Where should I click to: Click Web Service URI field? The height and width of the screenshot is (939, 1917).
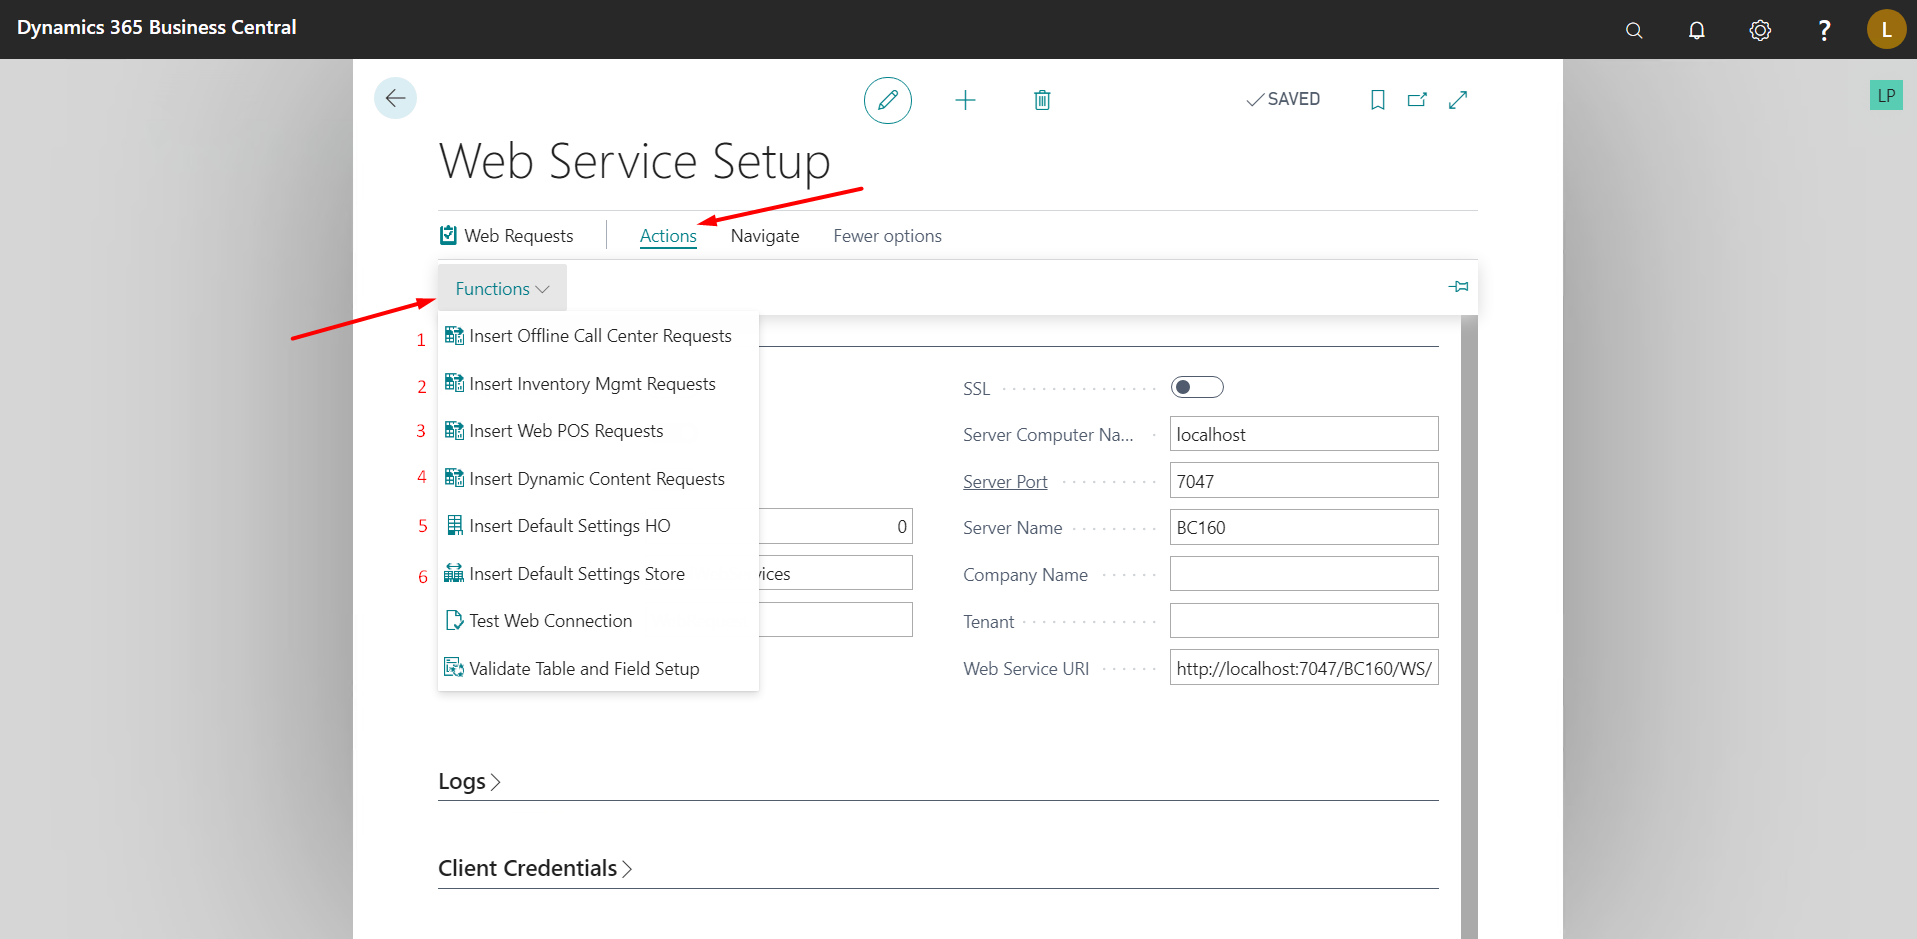click(1304, 668)
